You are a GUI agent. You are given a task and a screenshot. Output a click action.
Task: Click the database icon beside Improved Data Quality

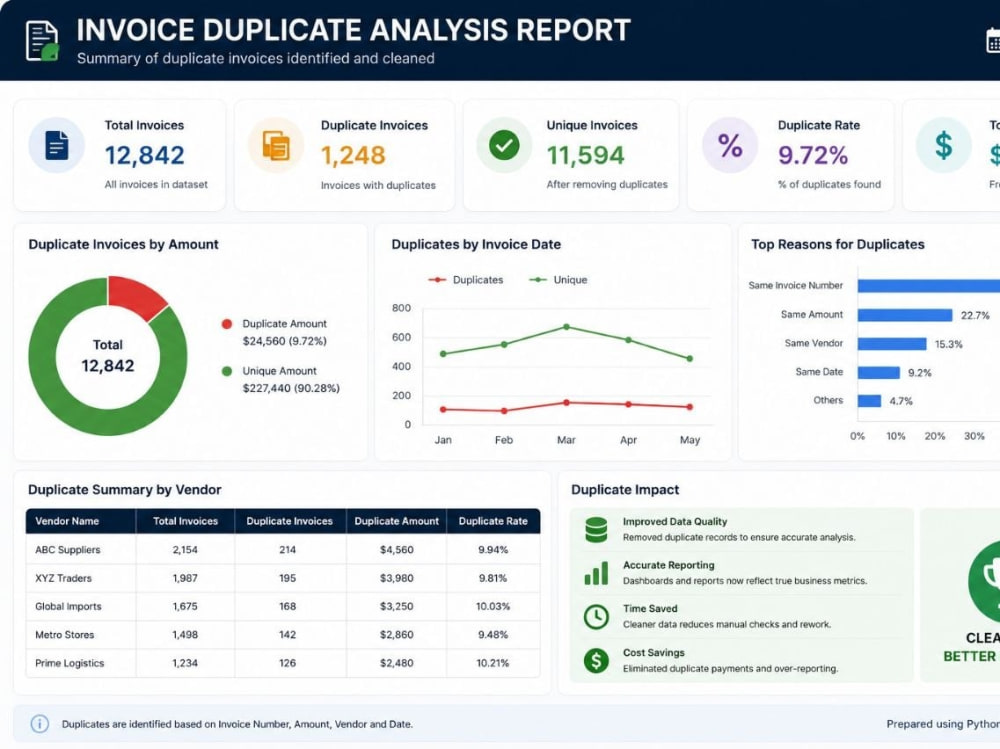596,530
